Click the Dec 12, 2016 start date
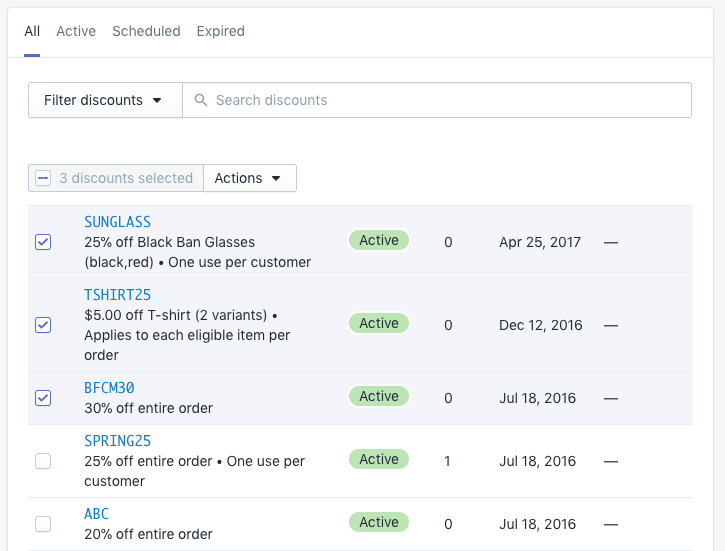Viewport: 725px width, 551px height. tap(541, 325)
